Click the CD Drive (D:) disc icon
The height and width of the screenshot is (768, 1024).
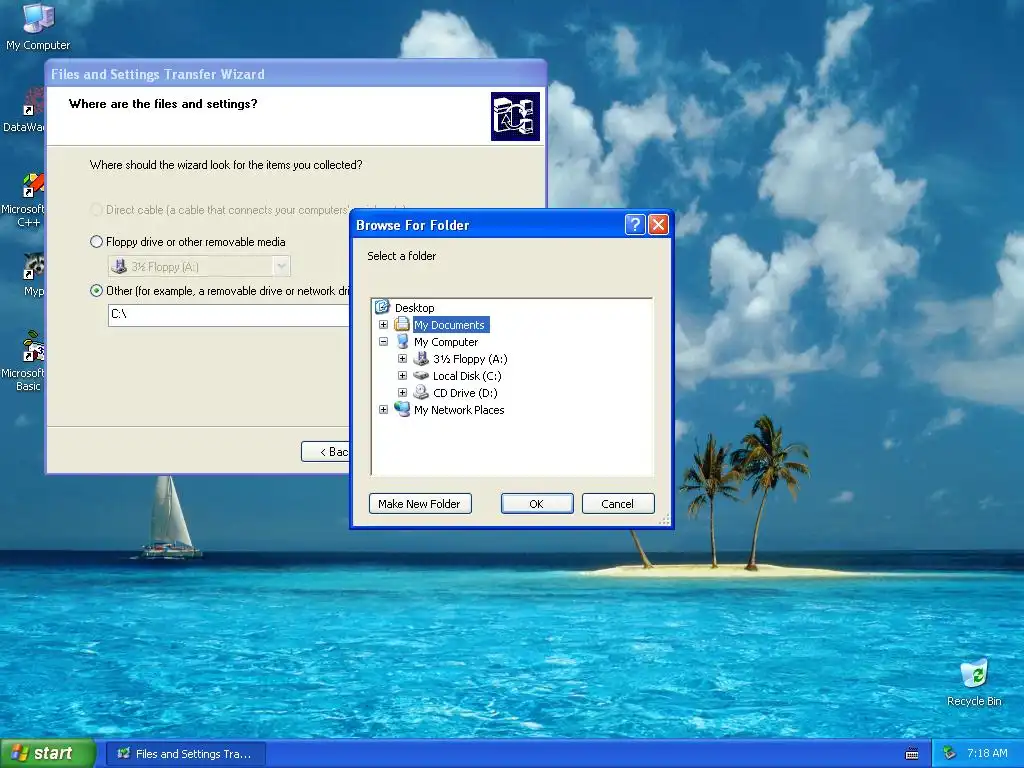pos(422,392)
